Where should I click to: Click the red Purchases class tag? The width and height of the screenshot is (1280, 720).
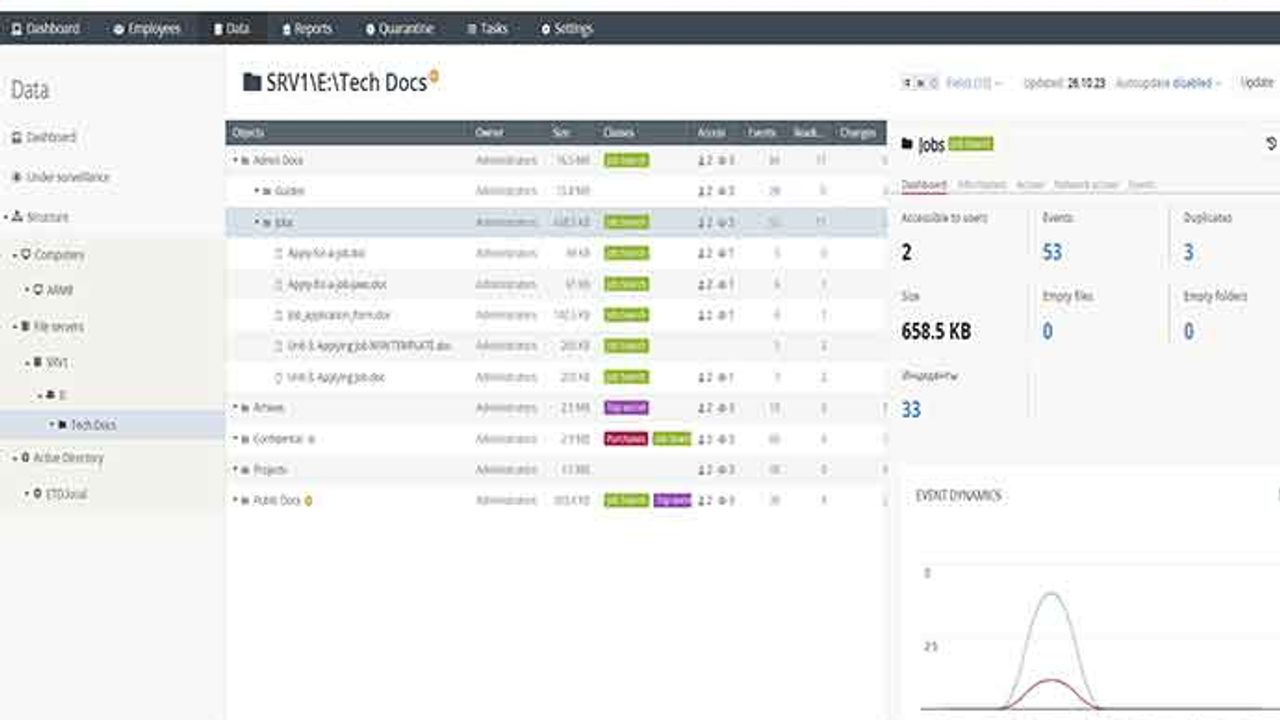click(x=626, y=439)
